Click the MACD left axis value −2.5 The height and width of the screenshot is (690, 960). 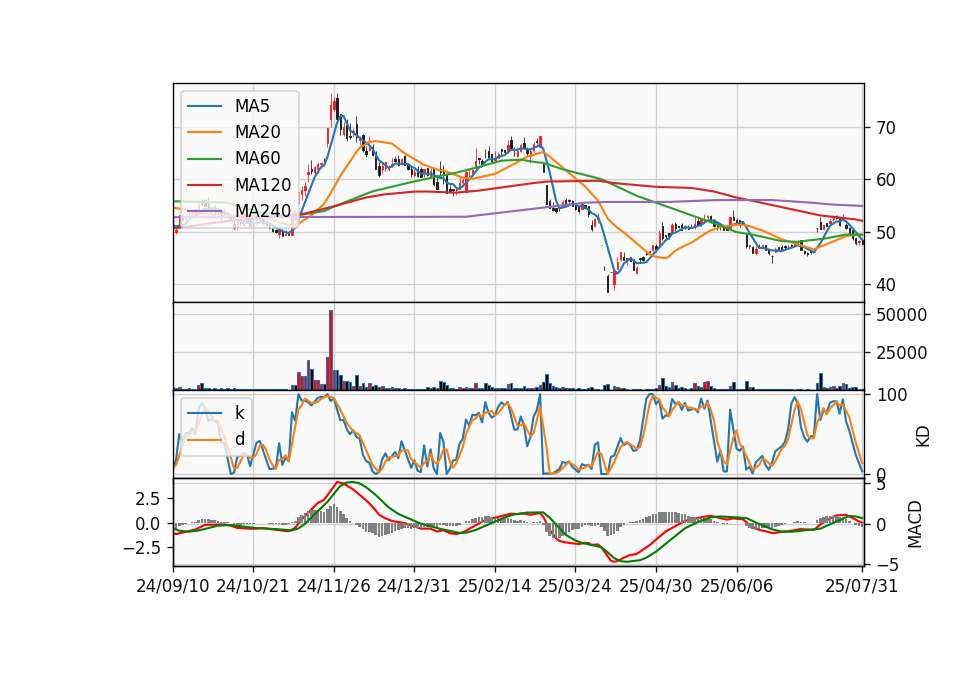[141, 547]
